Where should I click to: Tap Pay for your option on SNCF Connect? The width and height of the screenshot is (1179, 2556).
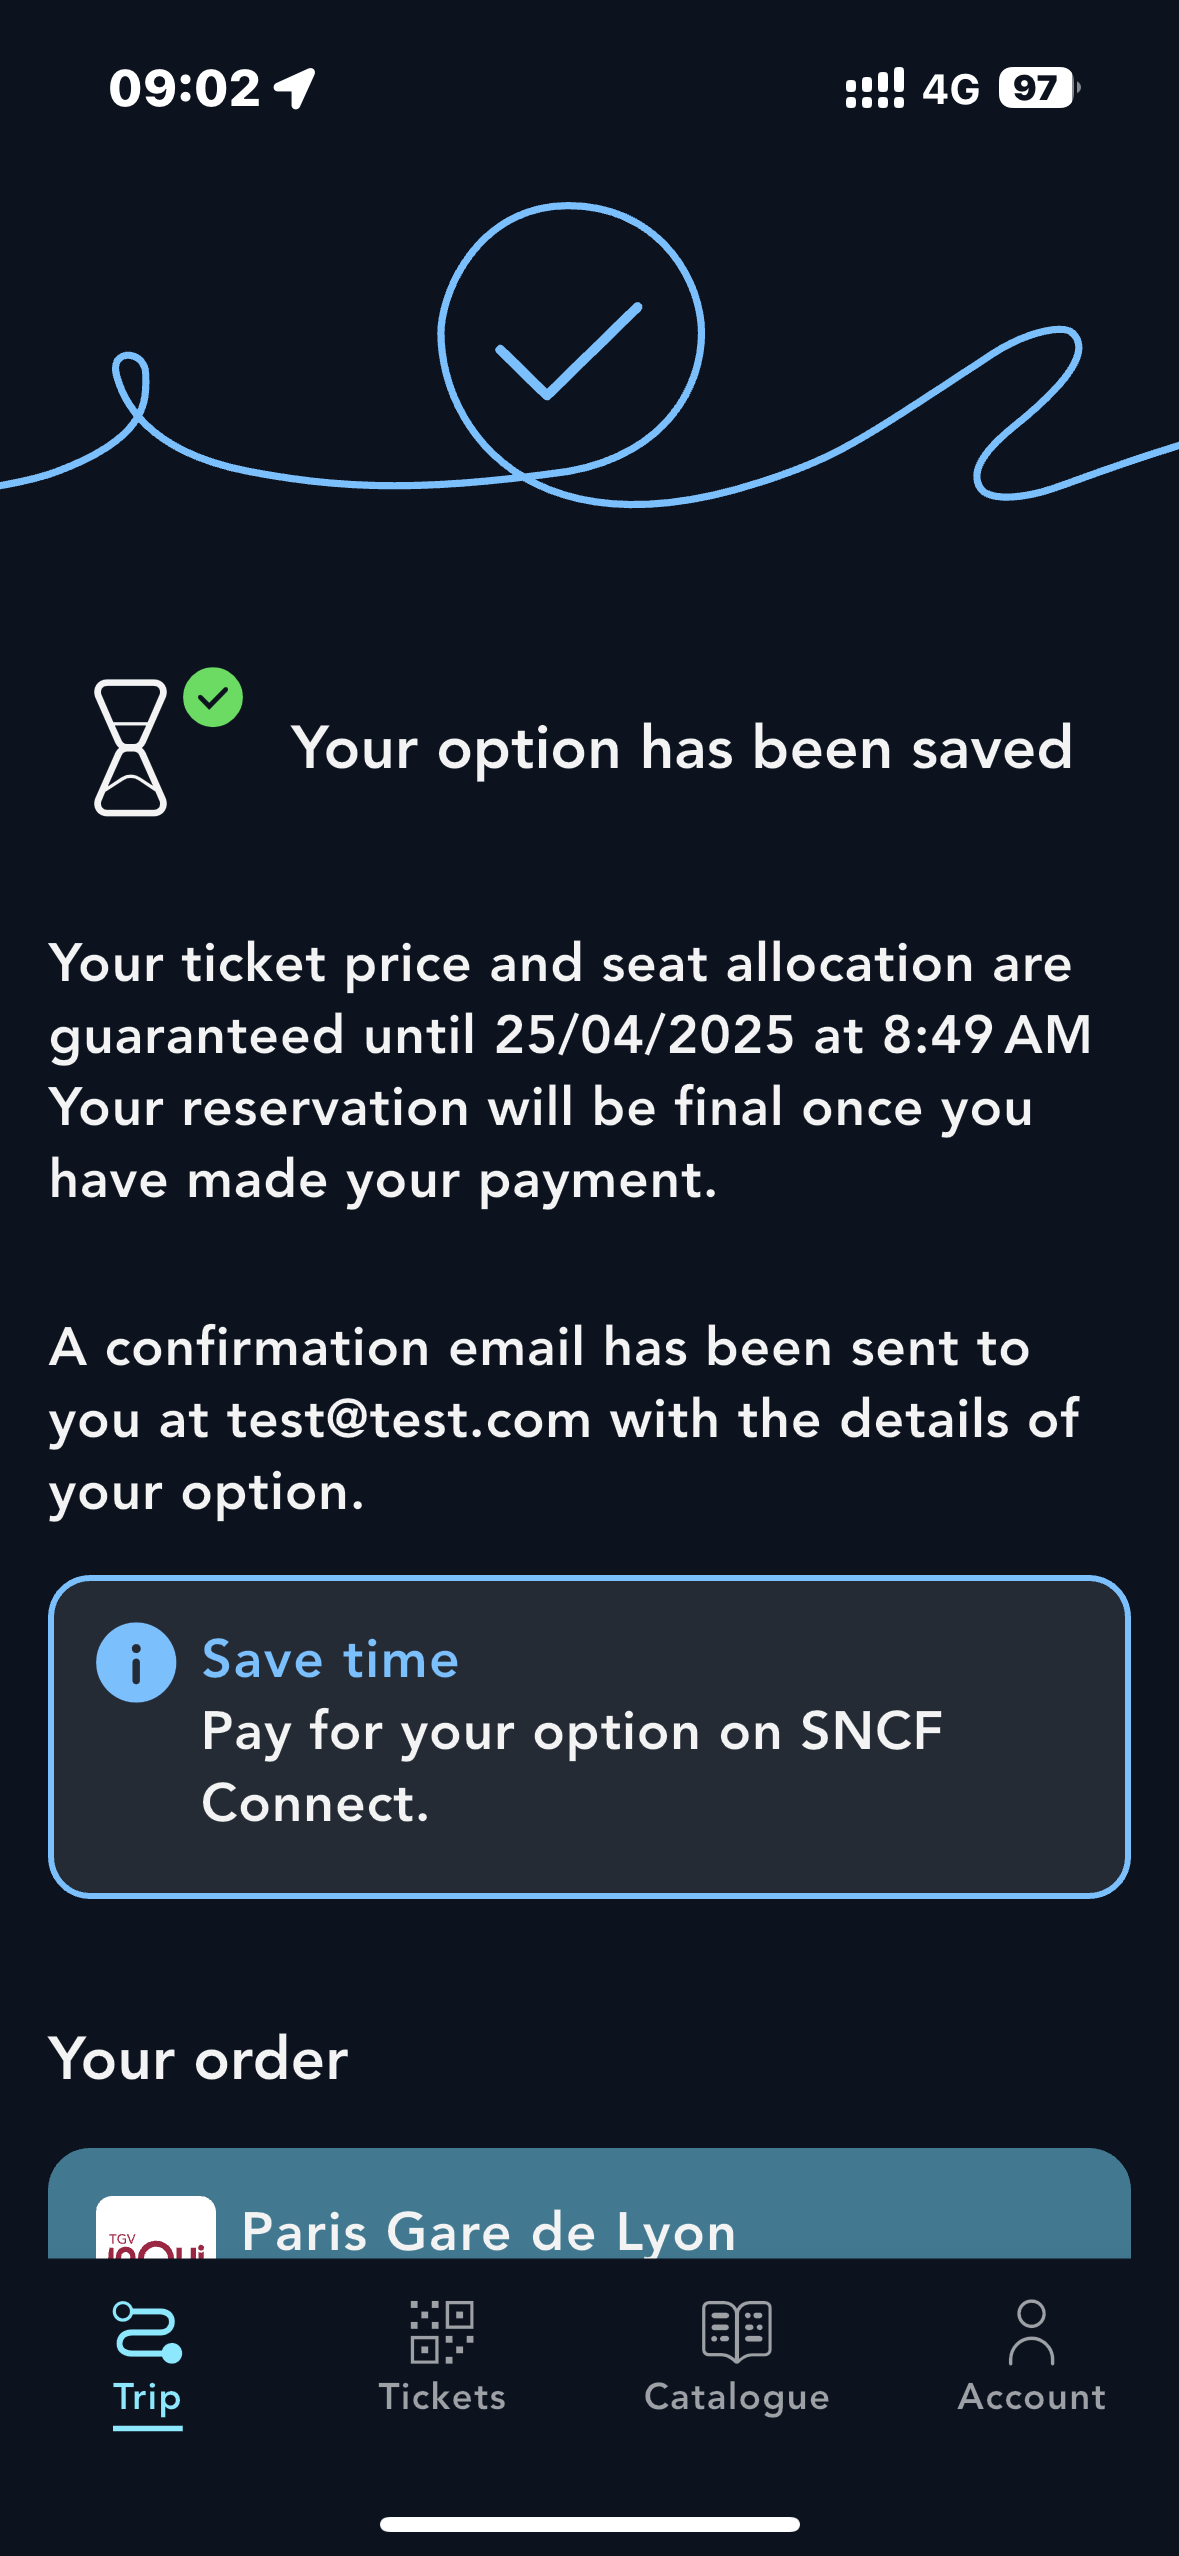point(571,1767)
